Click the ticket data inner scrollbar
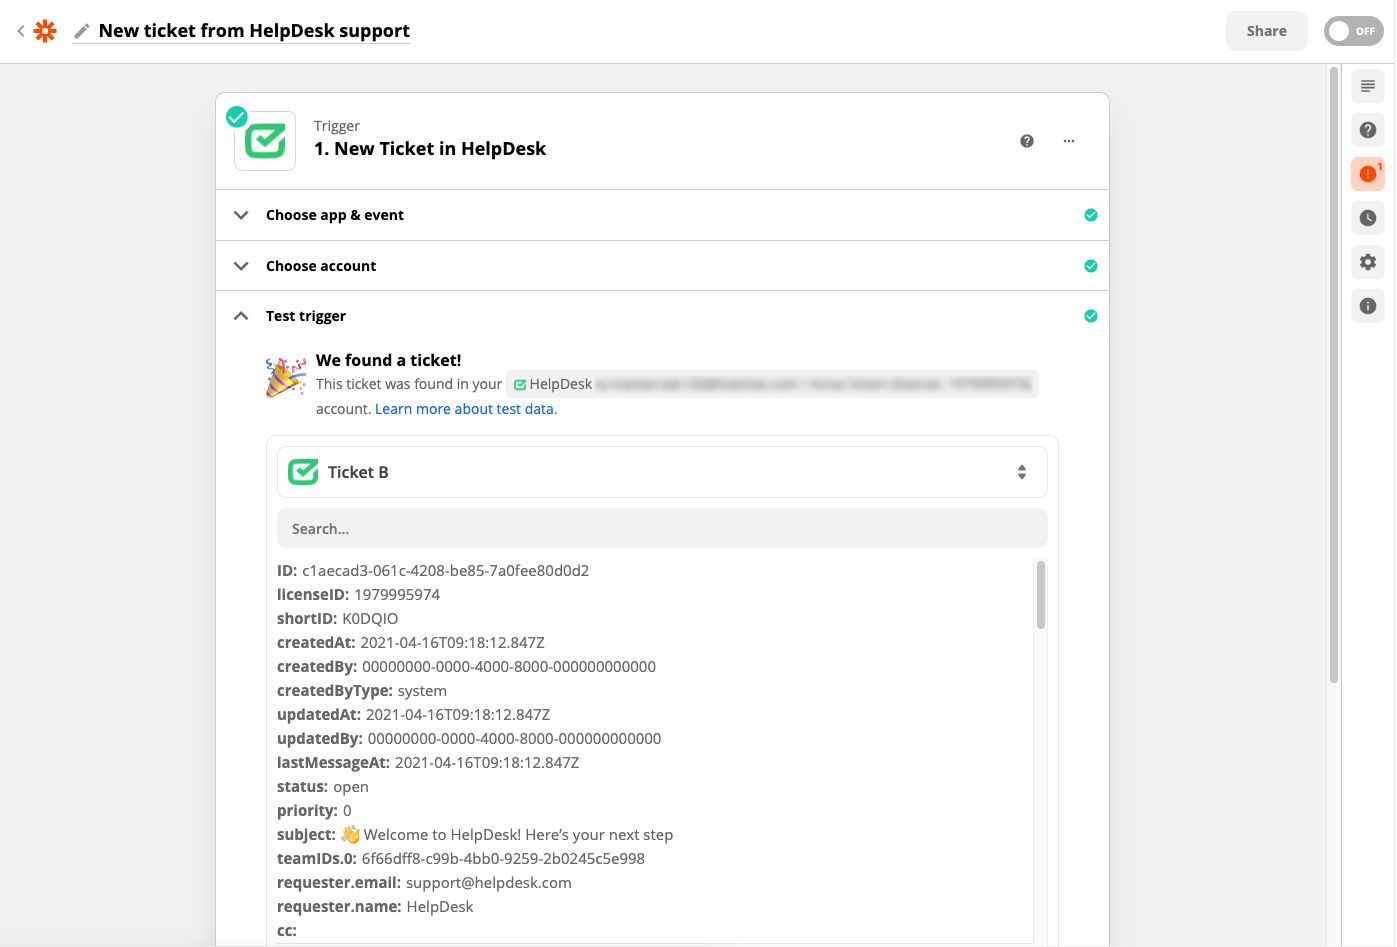 1041,595
